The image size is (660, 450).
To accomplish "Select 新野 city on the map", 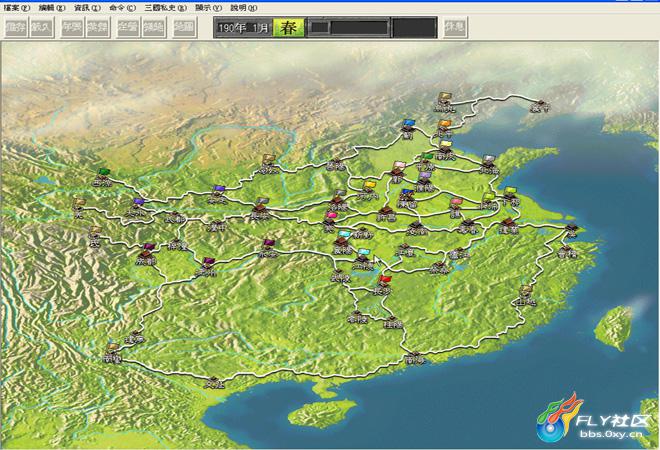I will [x=363, y=232].
